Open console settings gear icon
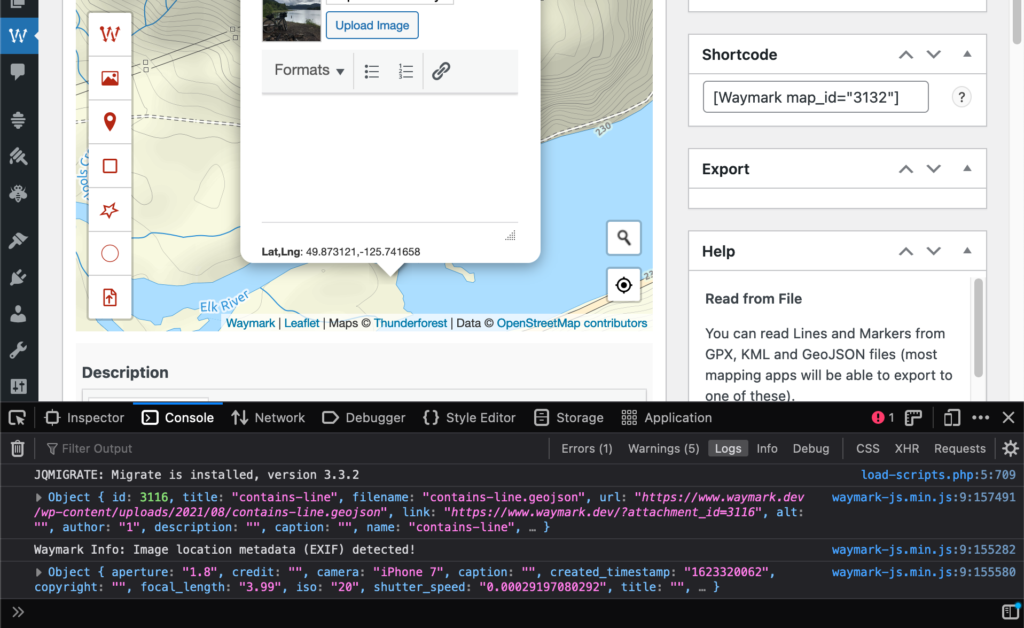Image resolution: width=1024 pixels, height=628 pixels. [1010, 448]
